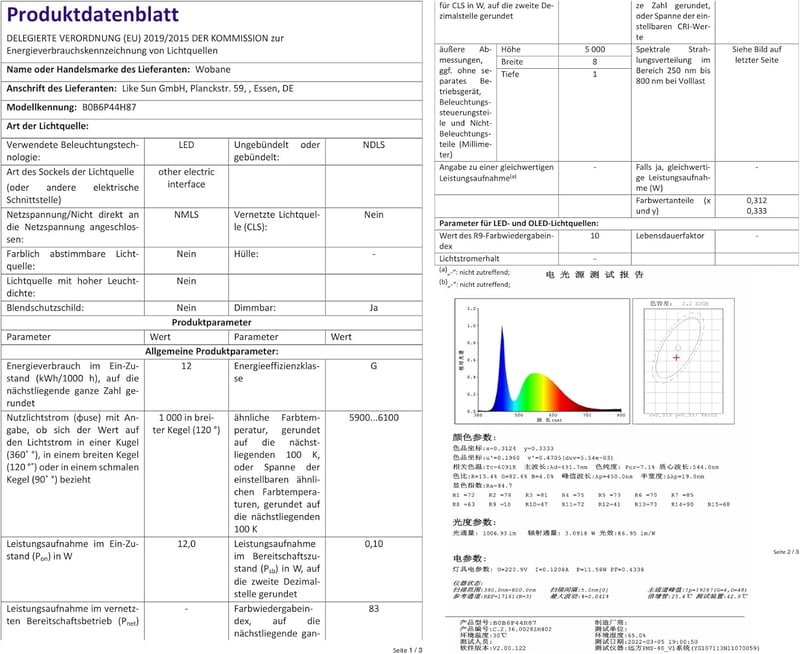Click color temperature range 5900...6100

coord(373,418)
